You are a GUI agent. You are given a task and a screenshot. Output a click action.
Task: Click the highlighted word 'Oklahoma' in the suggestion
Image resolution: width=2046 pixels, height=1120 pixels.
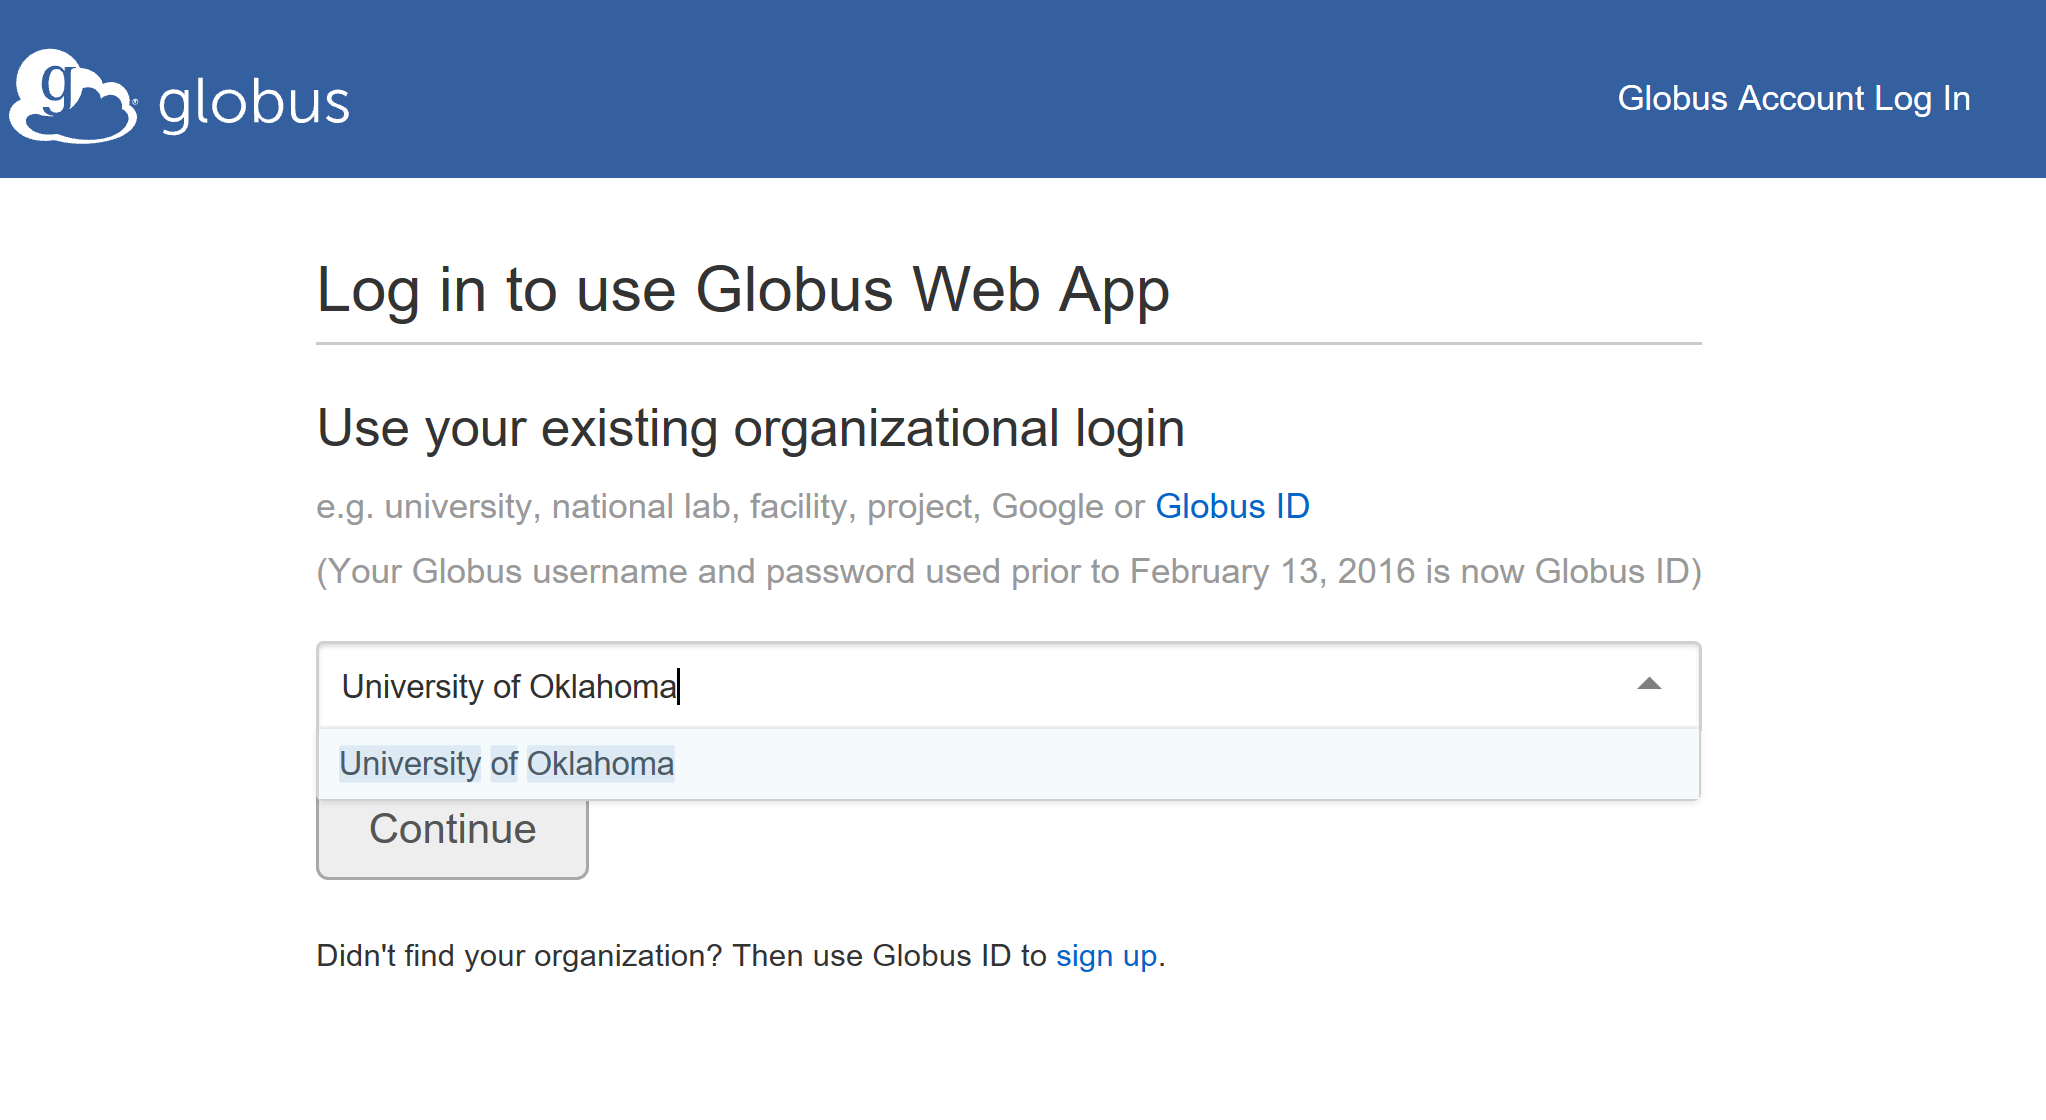600,764
